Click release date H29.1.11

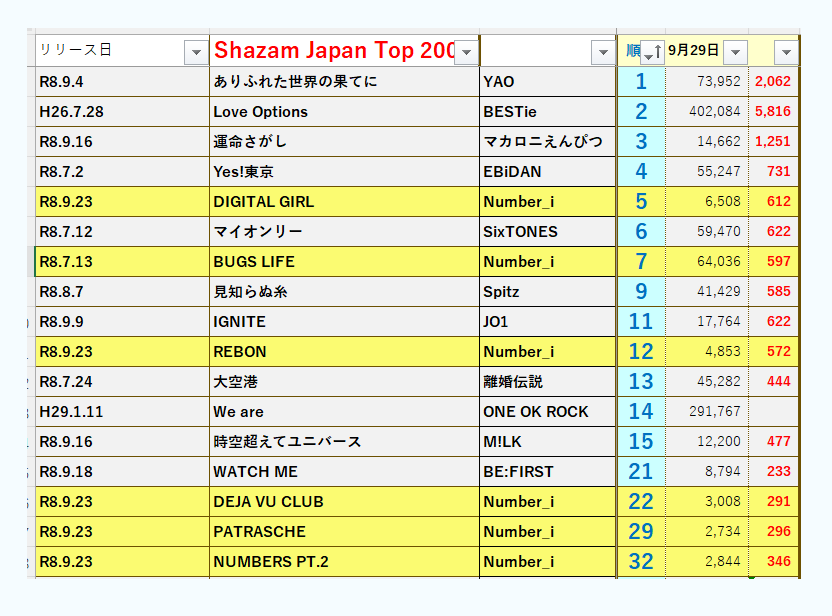(123, 411)
